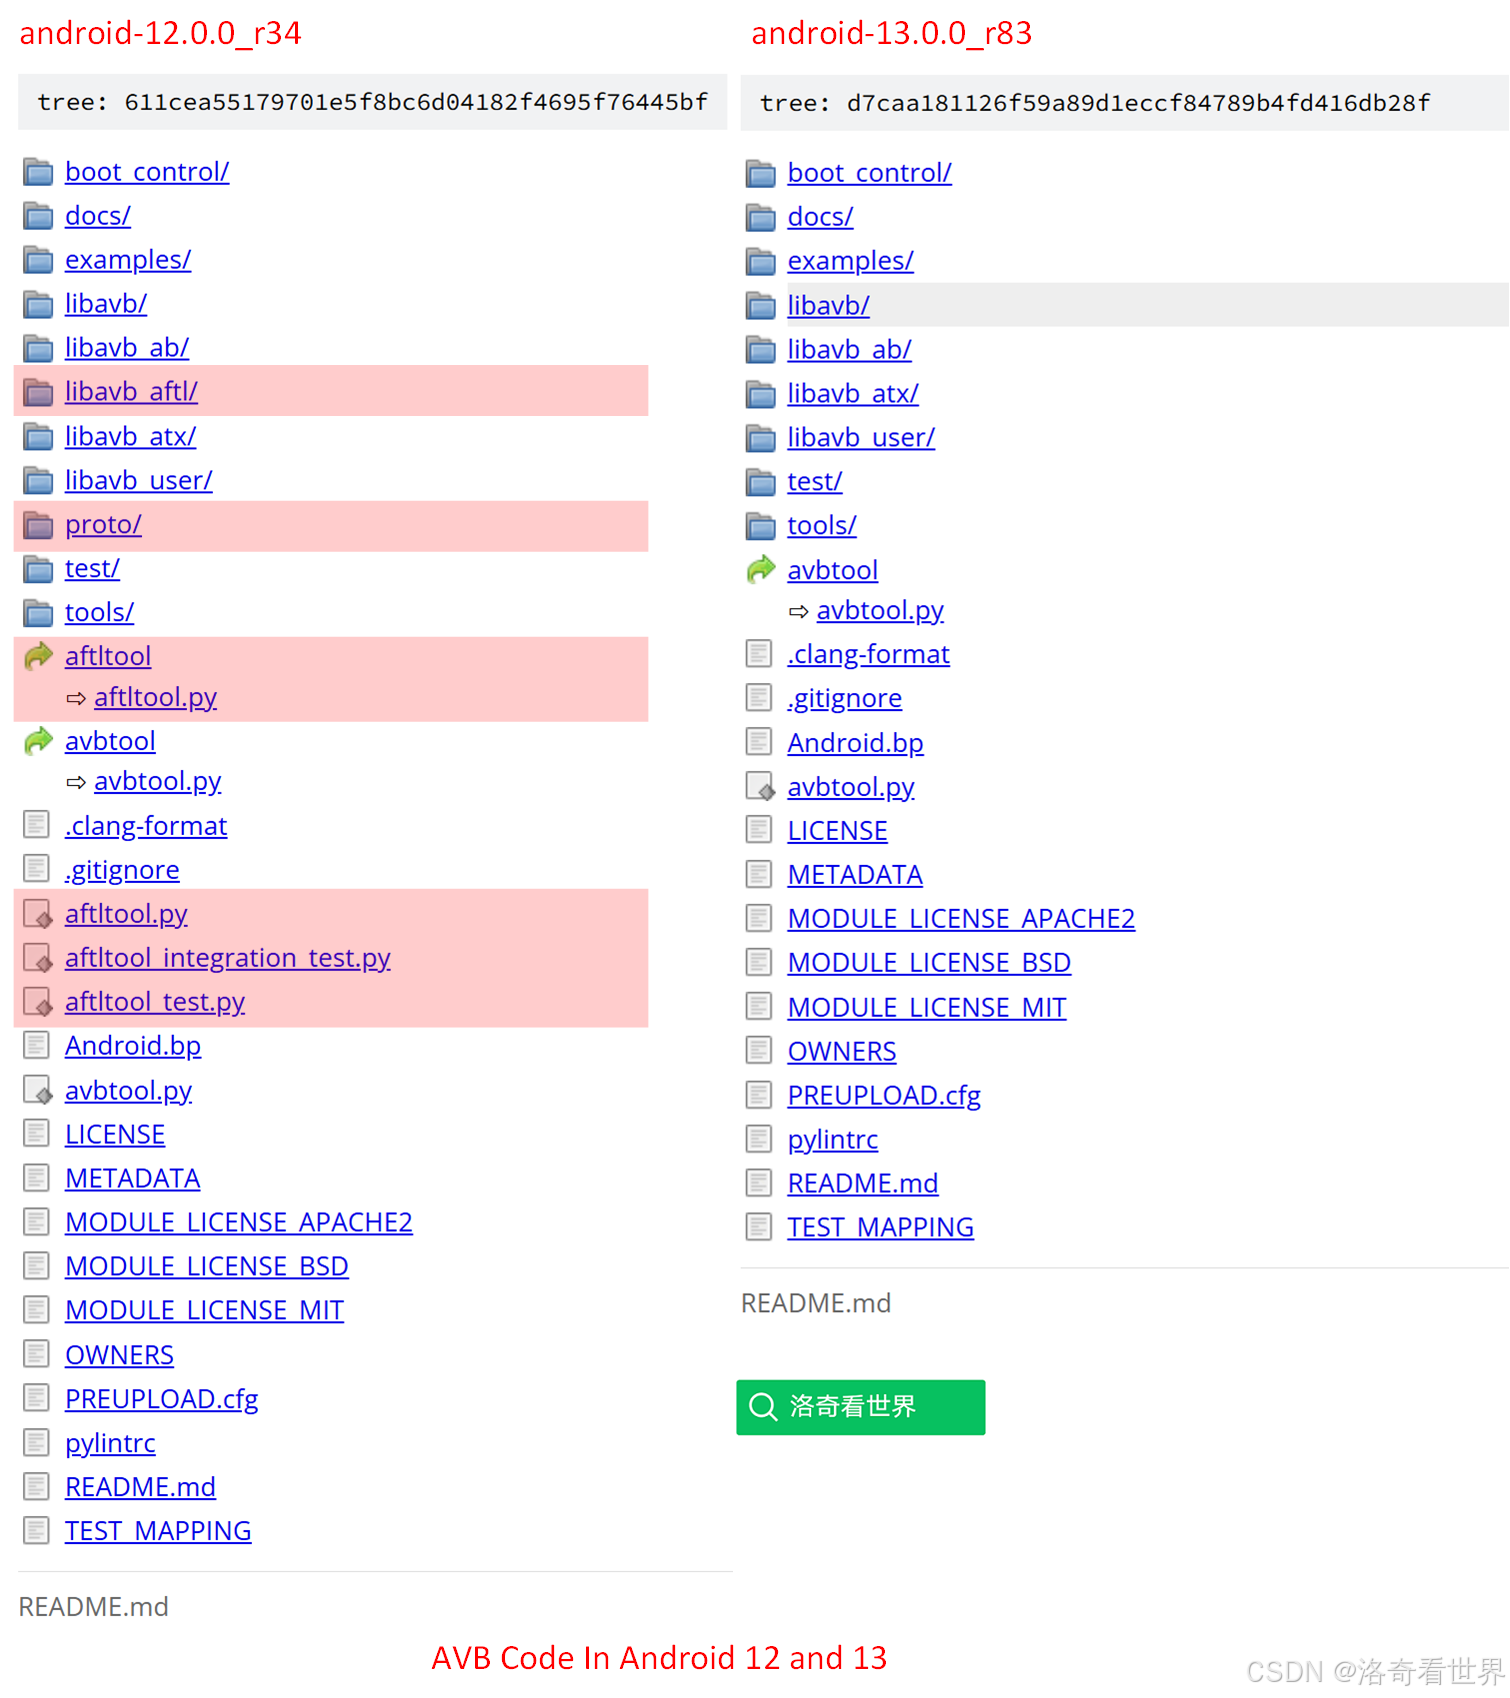Click folder icon beside Android 12 examples/

coord(38,260)
